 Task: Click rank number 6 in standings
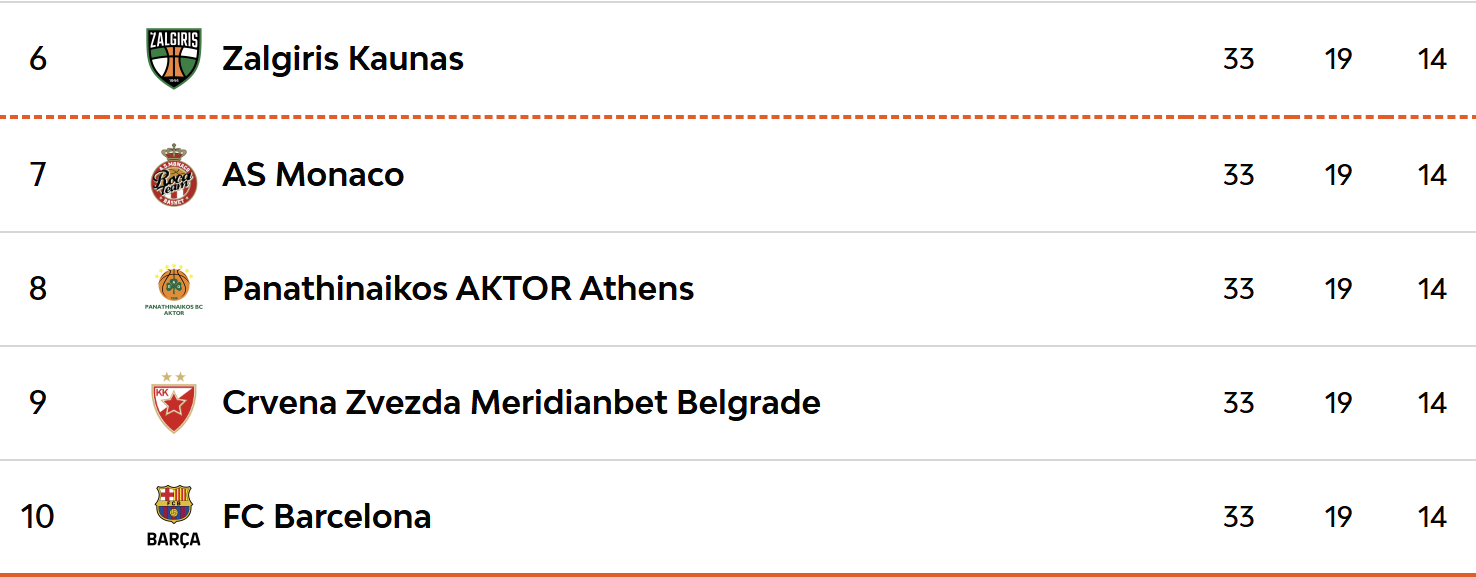pyautogui.click(x=38, y=59)
